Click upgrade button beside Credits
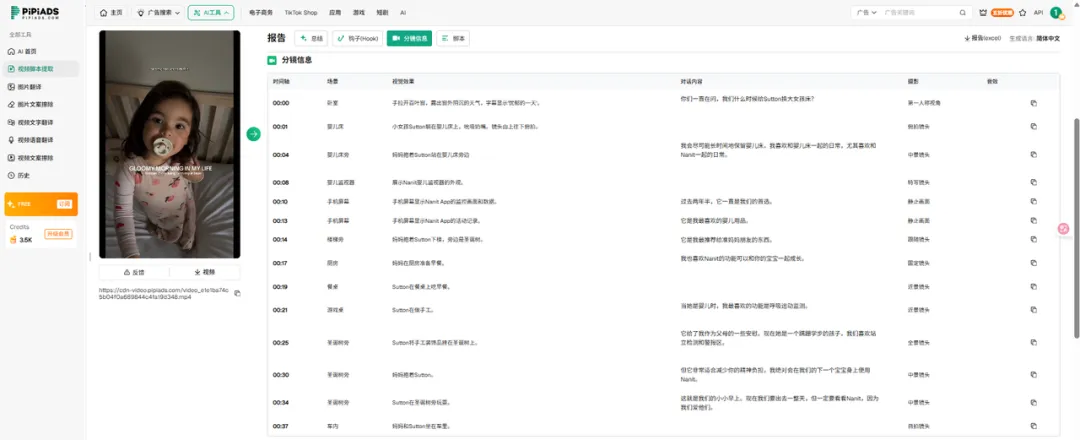Image resolution: width=1080 pixels, height=440 pixels. point(59,234)
